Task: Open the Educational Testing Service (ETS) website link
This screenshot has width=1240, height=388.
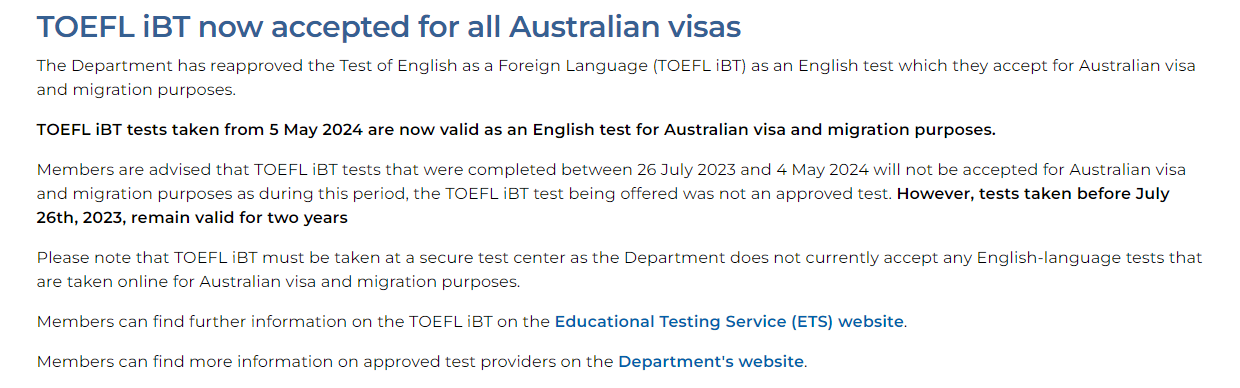Action: point(729,322)
